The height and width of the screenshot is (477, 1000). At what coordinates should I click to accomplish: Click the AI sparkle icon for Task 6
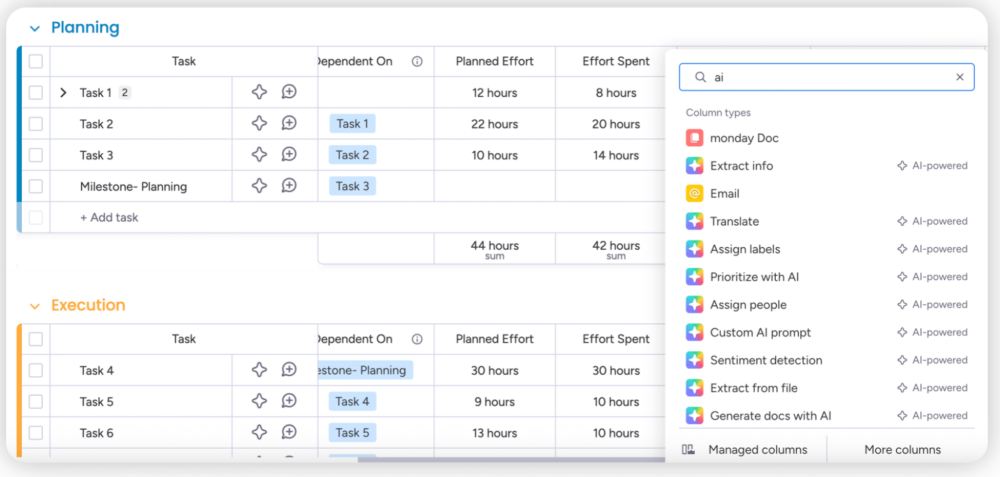259,433
